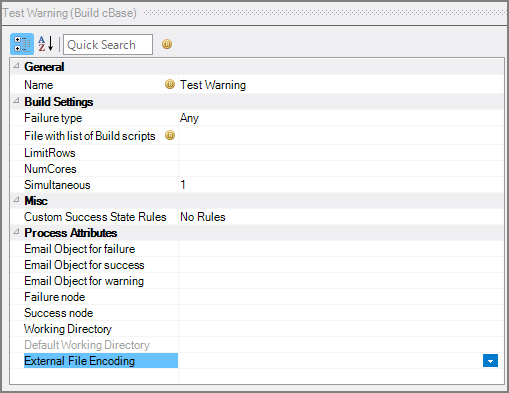Select the 'Working Directory' property label

click(x=68, y=329)
